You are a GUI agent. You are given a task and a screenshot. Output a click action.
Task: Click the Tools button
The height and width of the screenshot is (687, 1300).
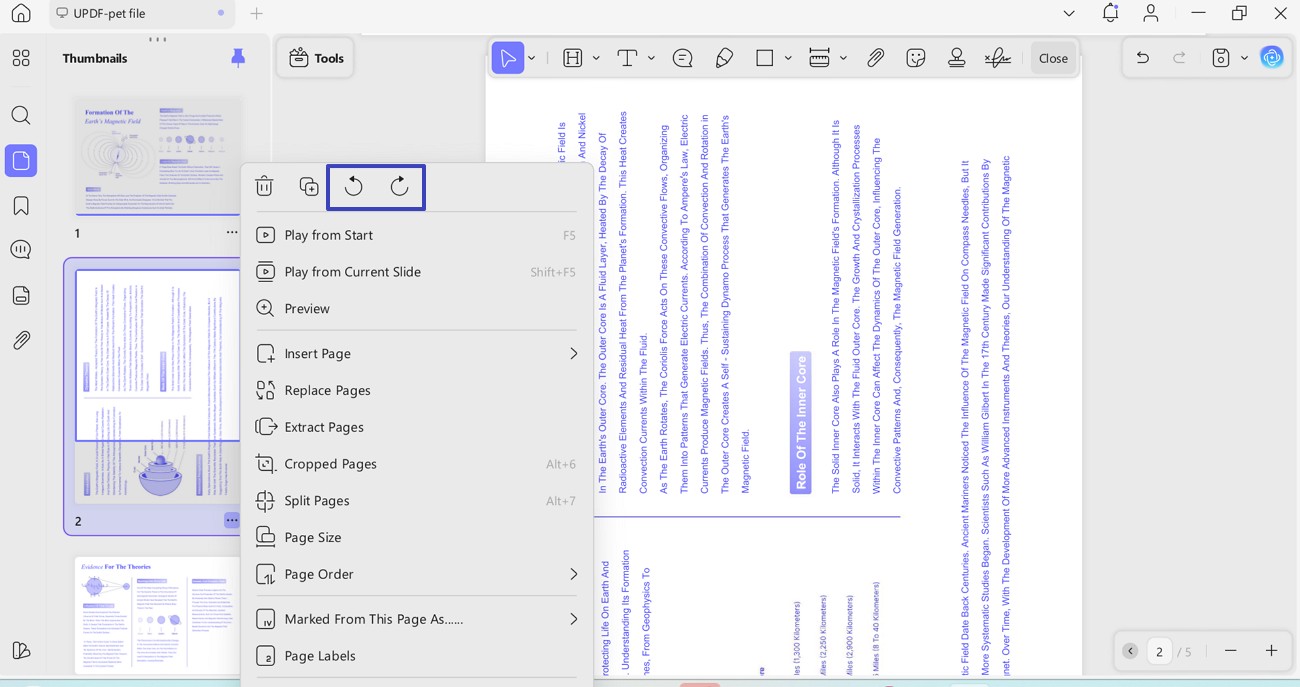316,58
